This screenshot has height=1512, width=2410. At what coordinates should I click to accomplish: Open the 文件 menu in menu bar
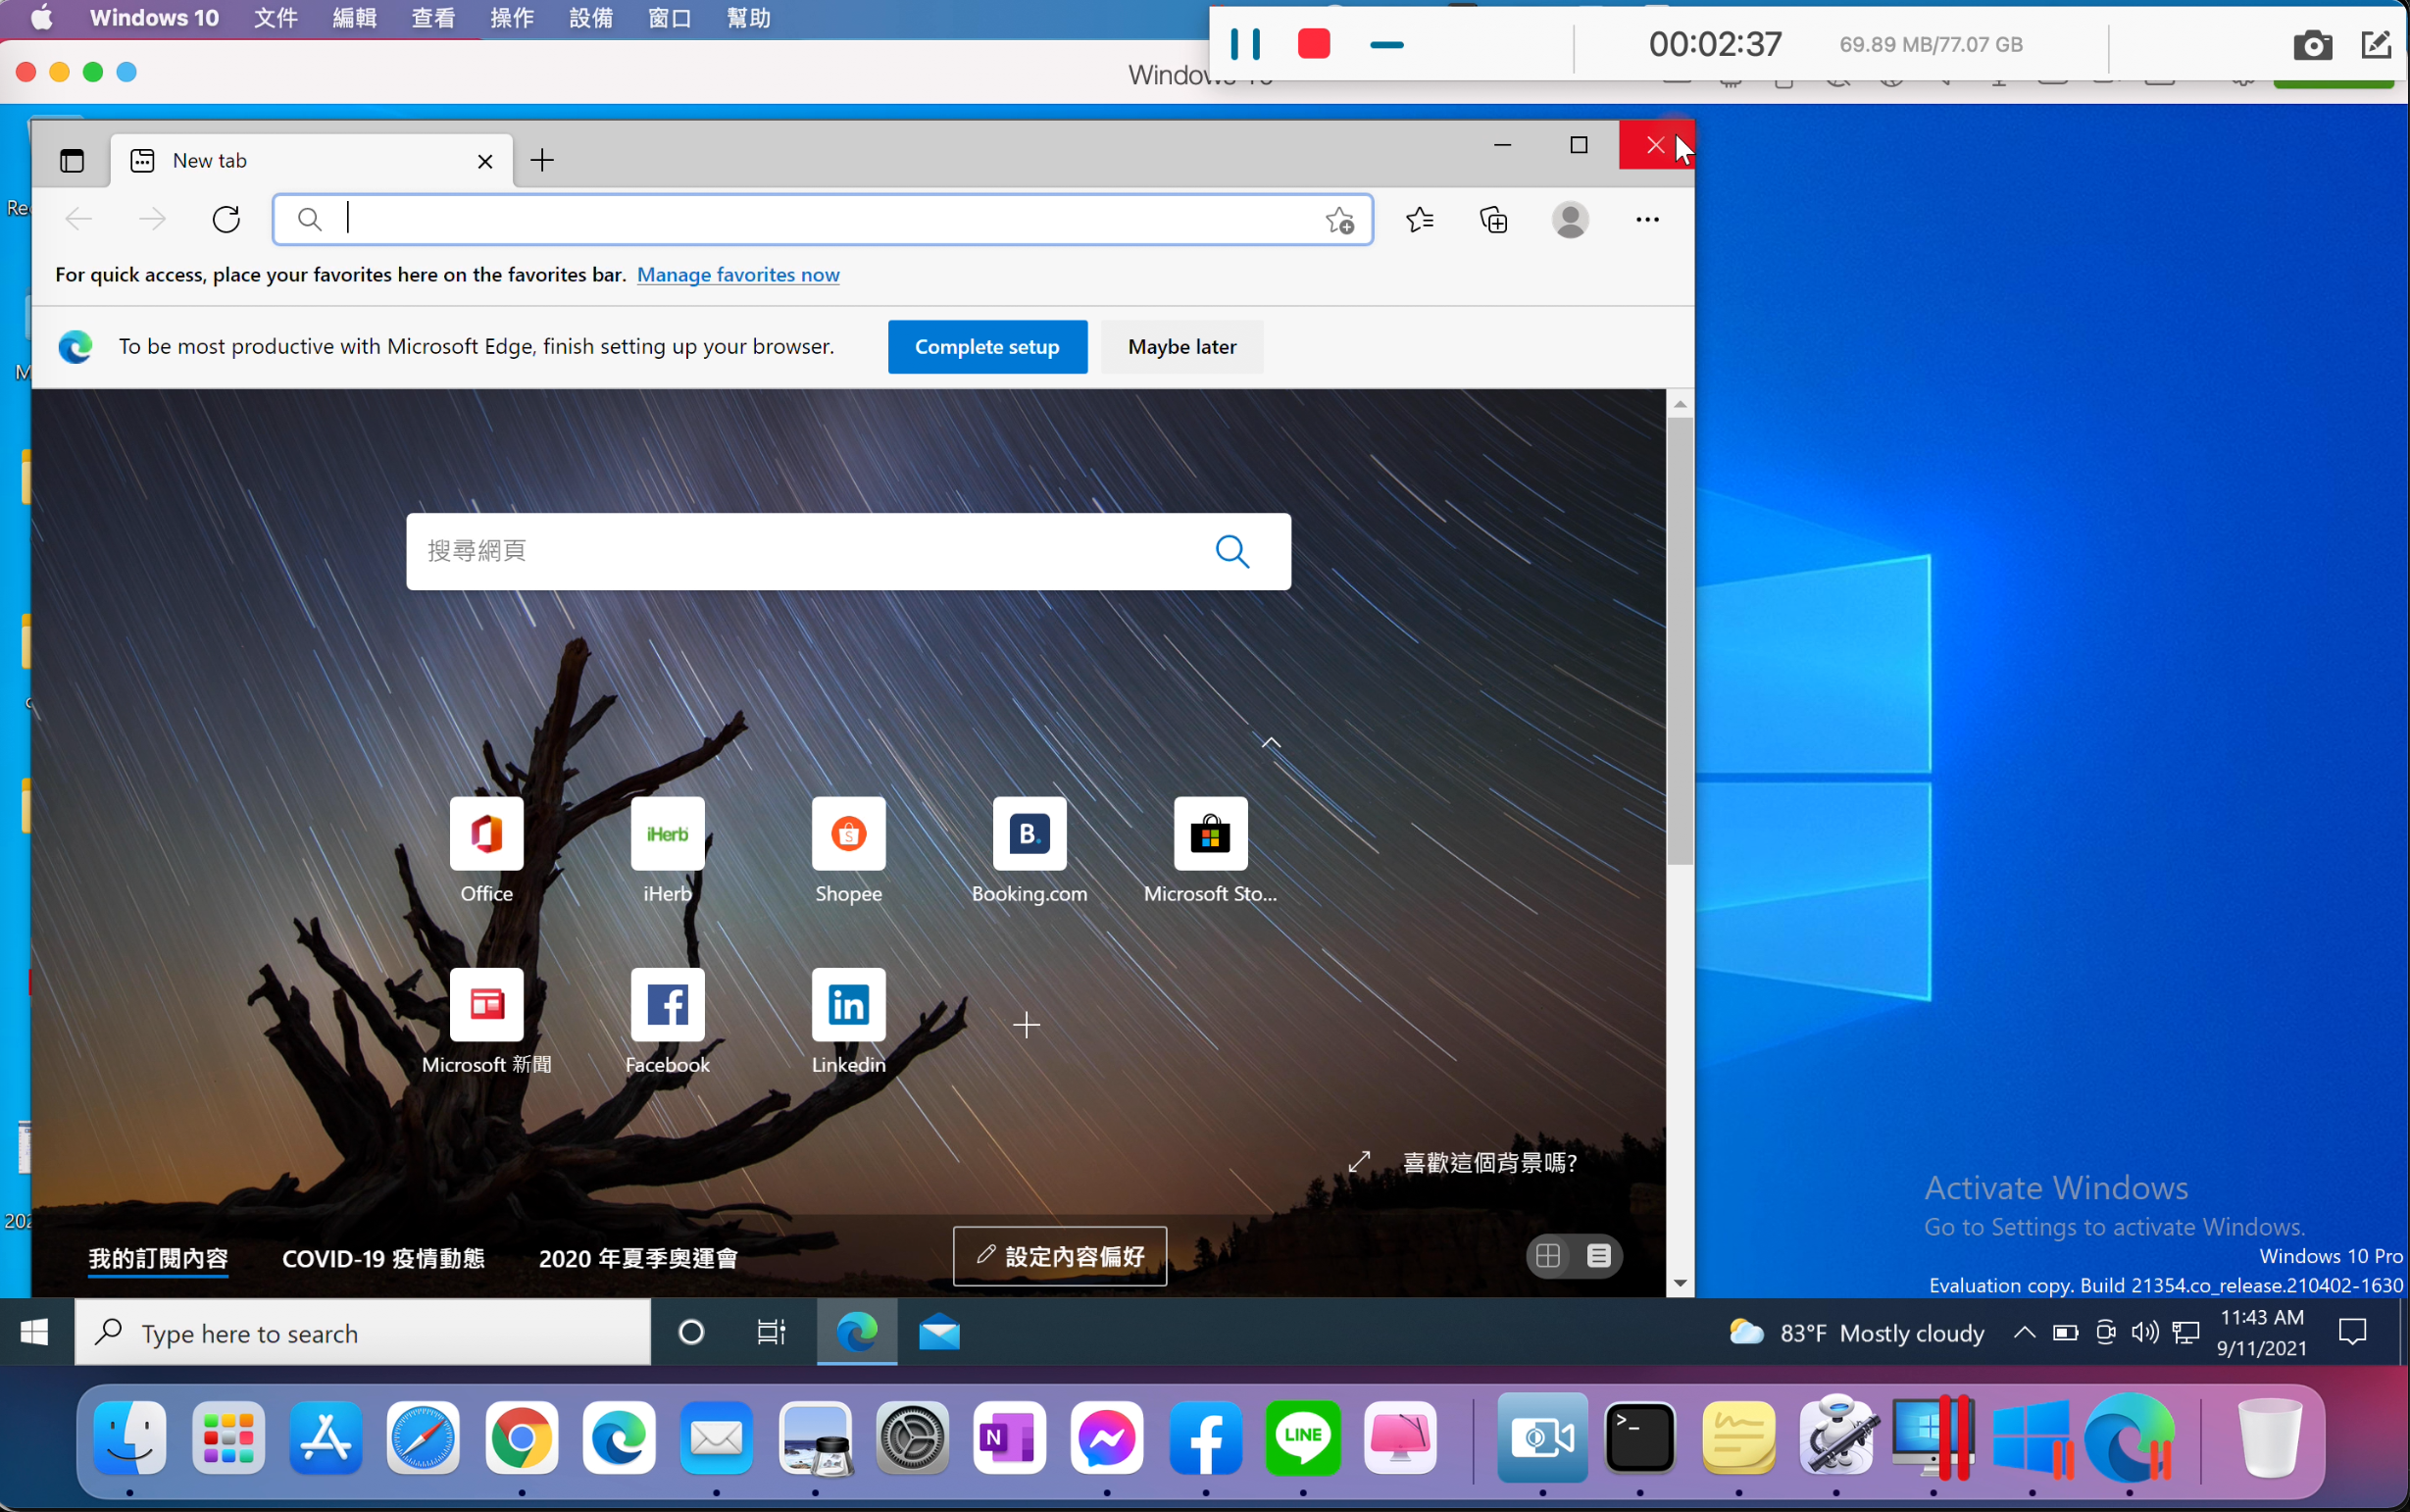tap(275, 18)
